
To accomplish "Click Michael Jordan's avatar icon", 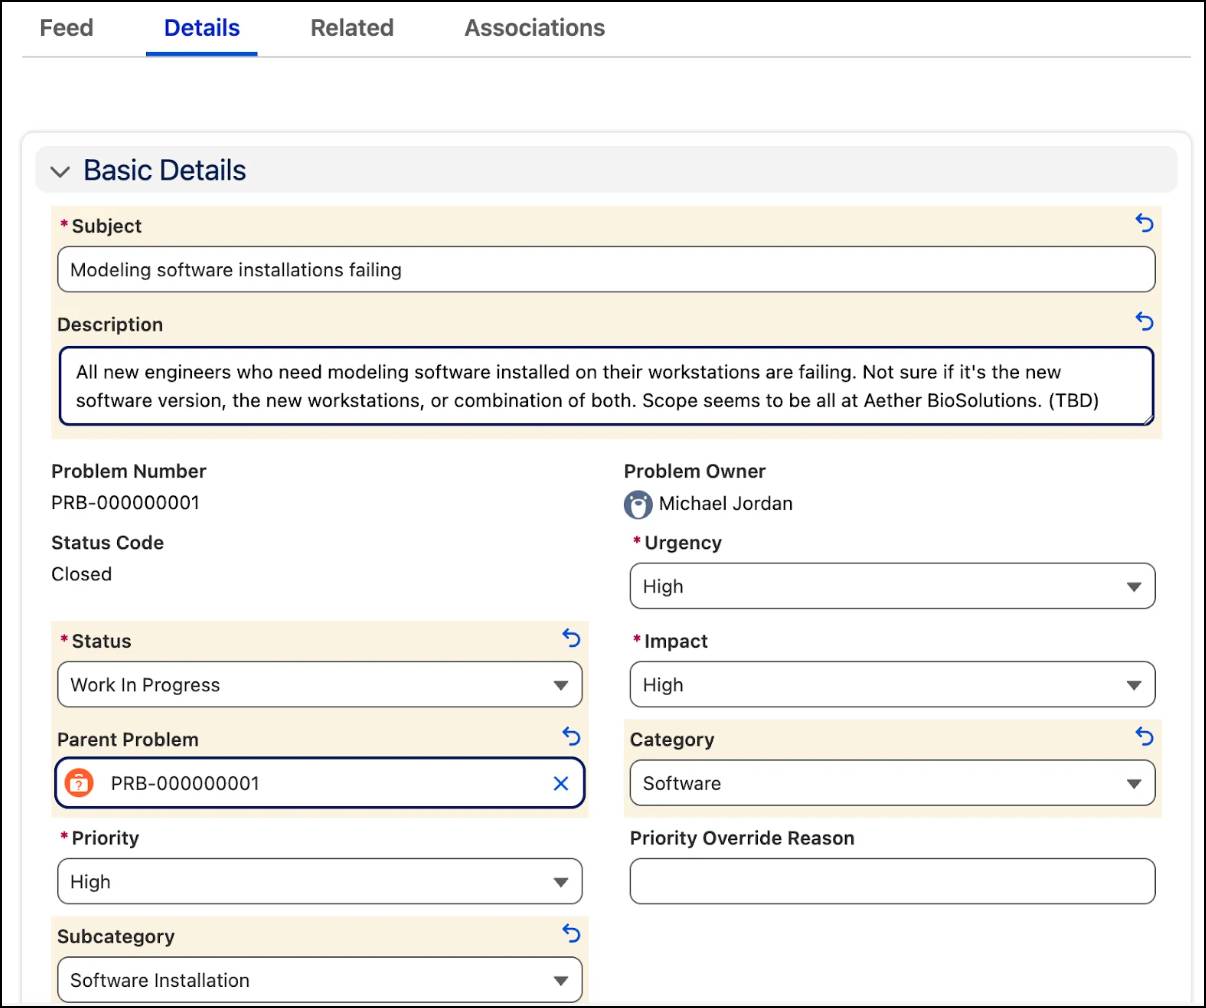I will coord(638,504).
